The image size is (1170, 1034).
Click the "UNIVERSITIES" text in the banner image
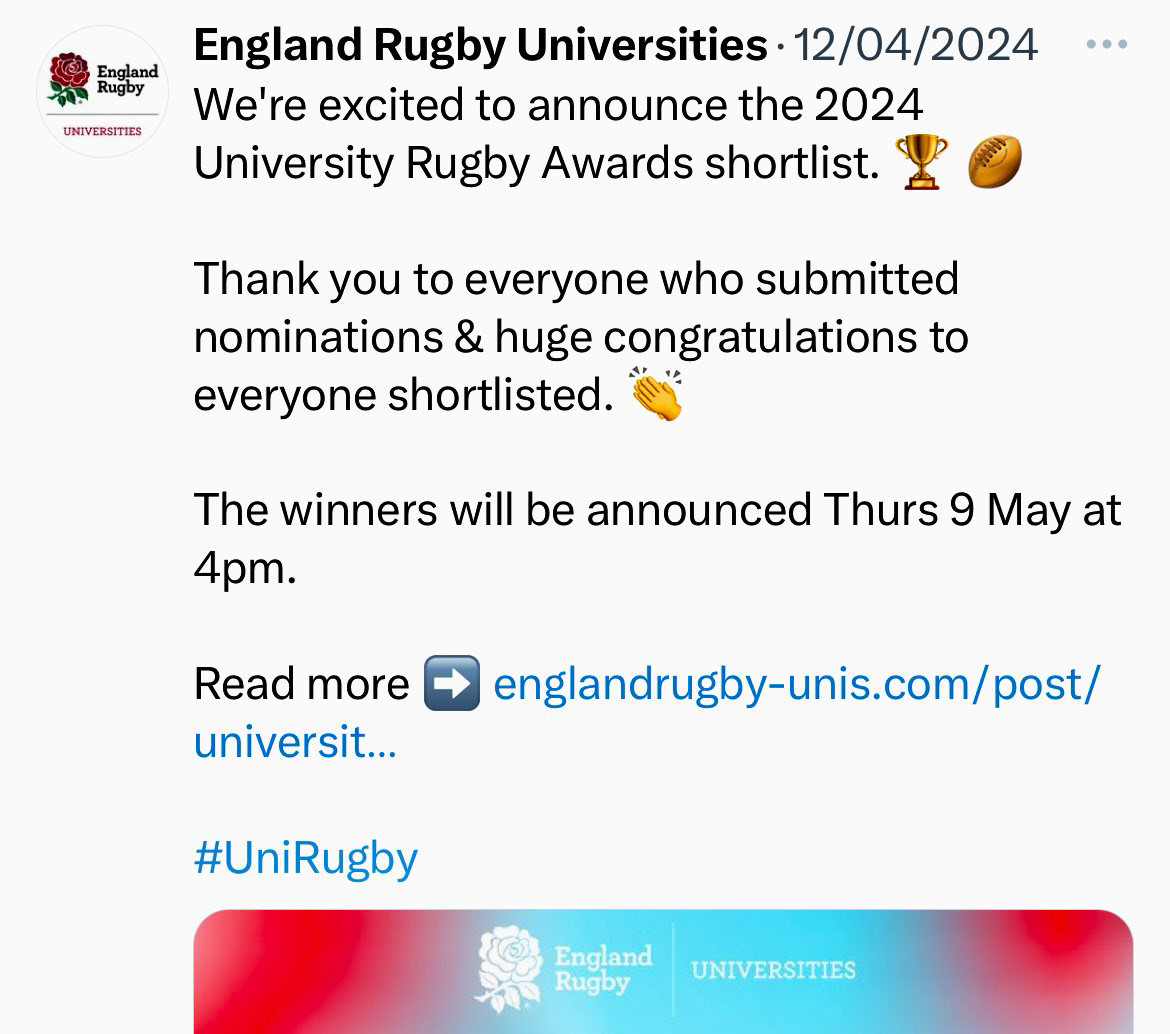tap(773, 970)
